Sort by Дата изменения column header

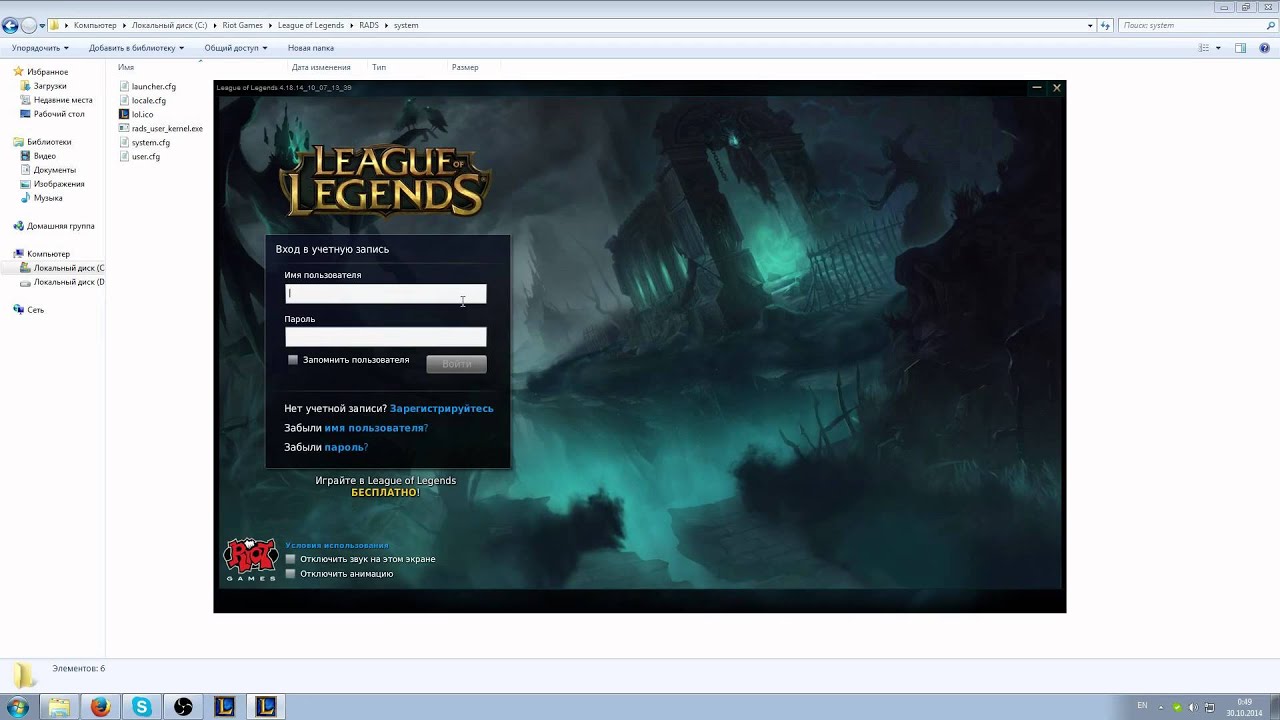pyautogui.click(x=321, y=67)
